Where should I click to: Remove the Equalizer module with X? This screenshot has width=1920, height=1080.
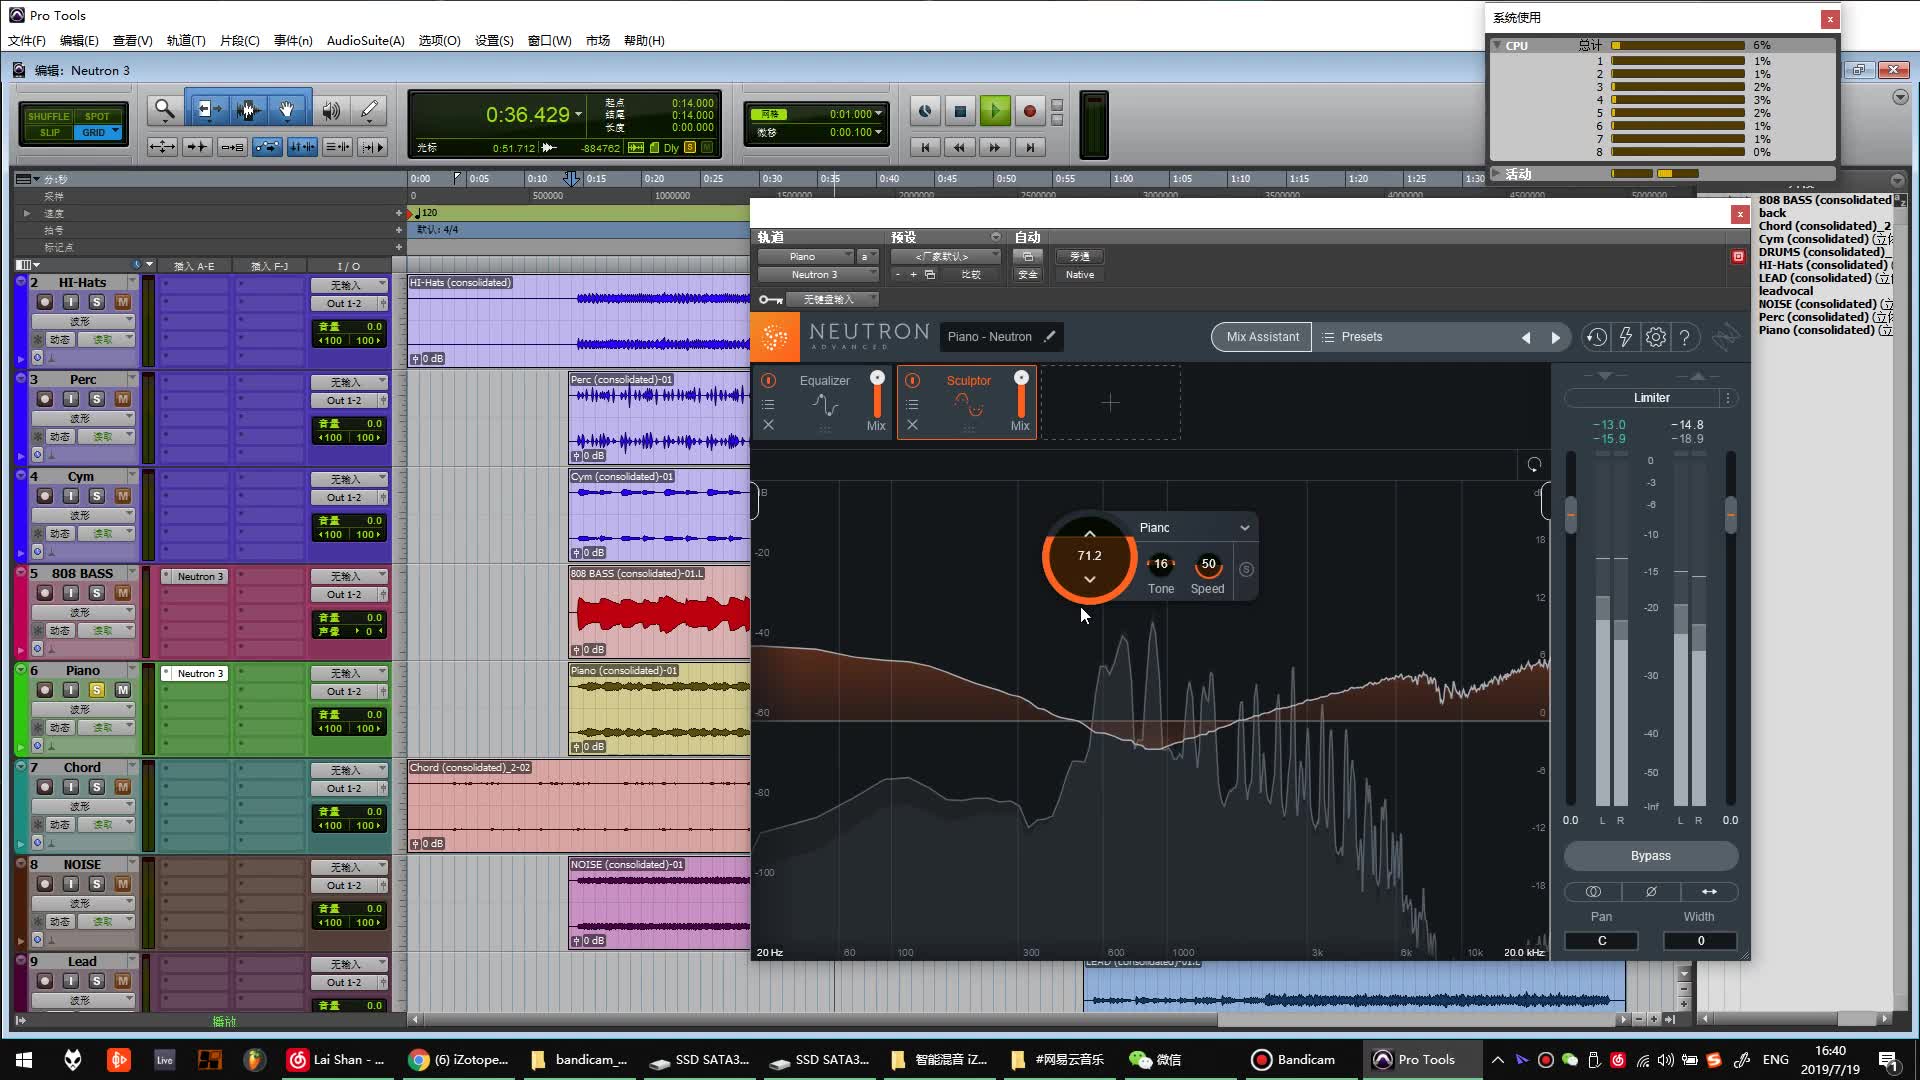768,425
